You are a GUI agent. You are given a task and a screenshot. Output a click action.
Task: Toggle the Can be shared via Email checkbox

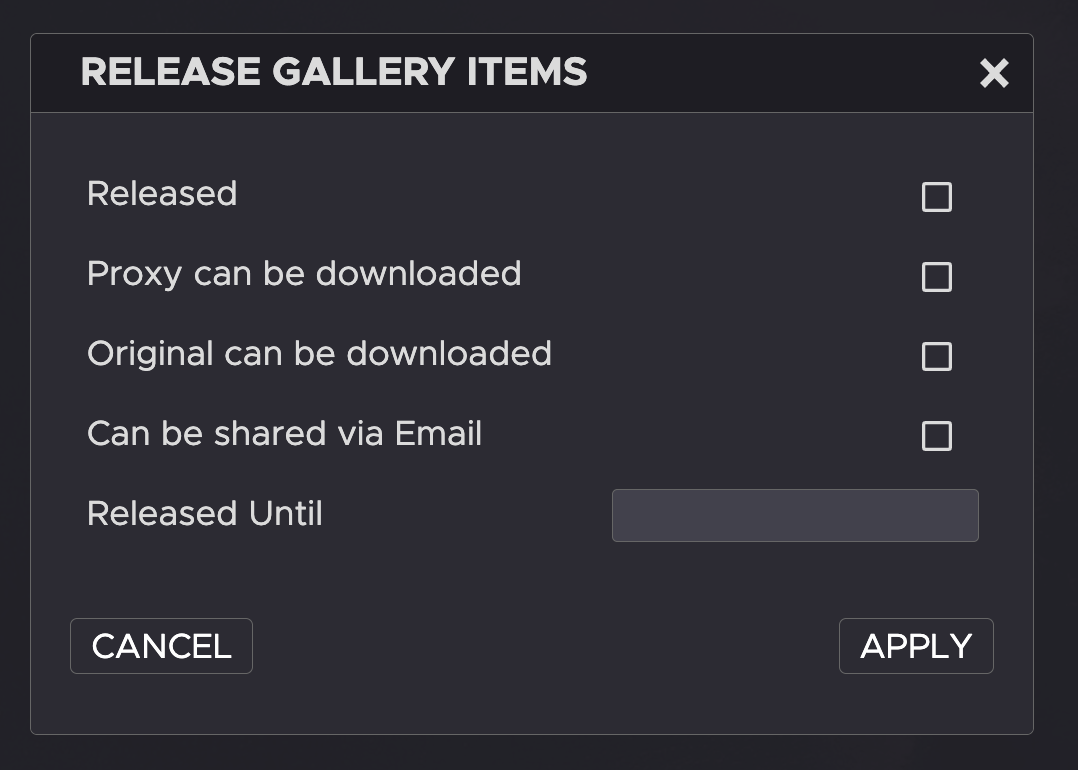tap(936, 436)
